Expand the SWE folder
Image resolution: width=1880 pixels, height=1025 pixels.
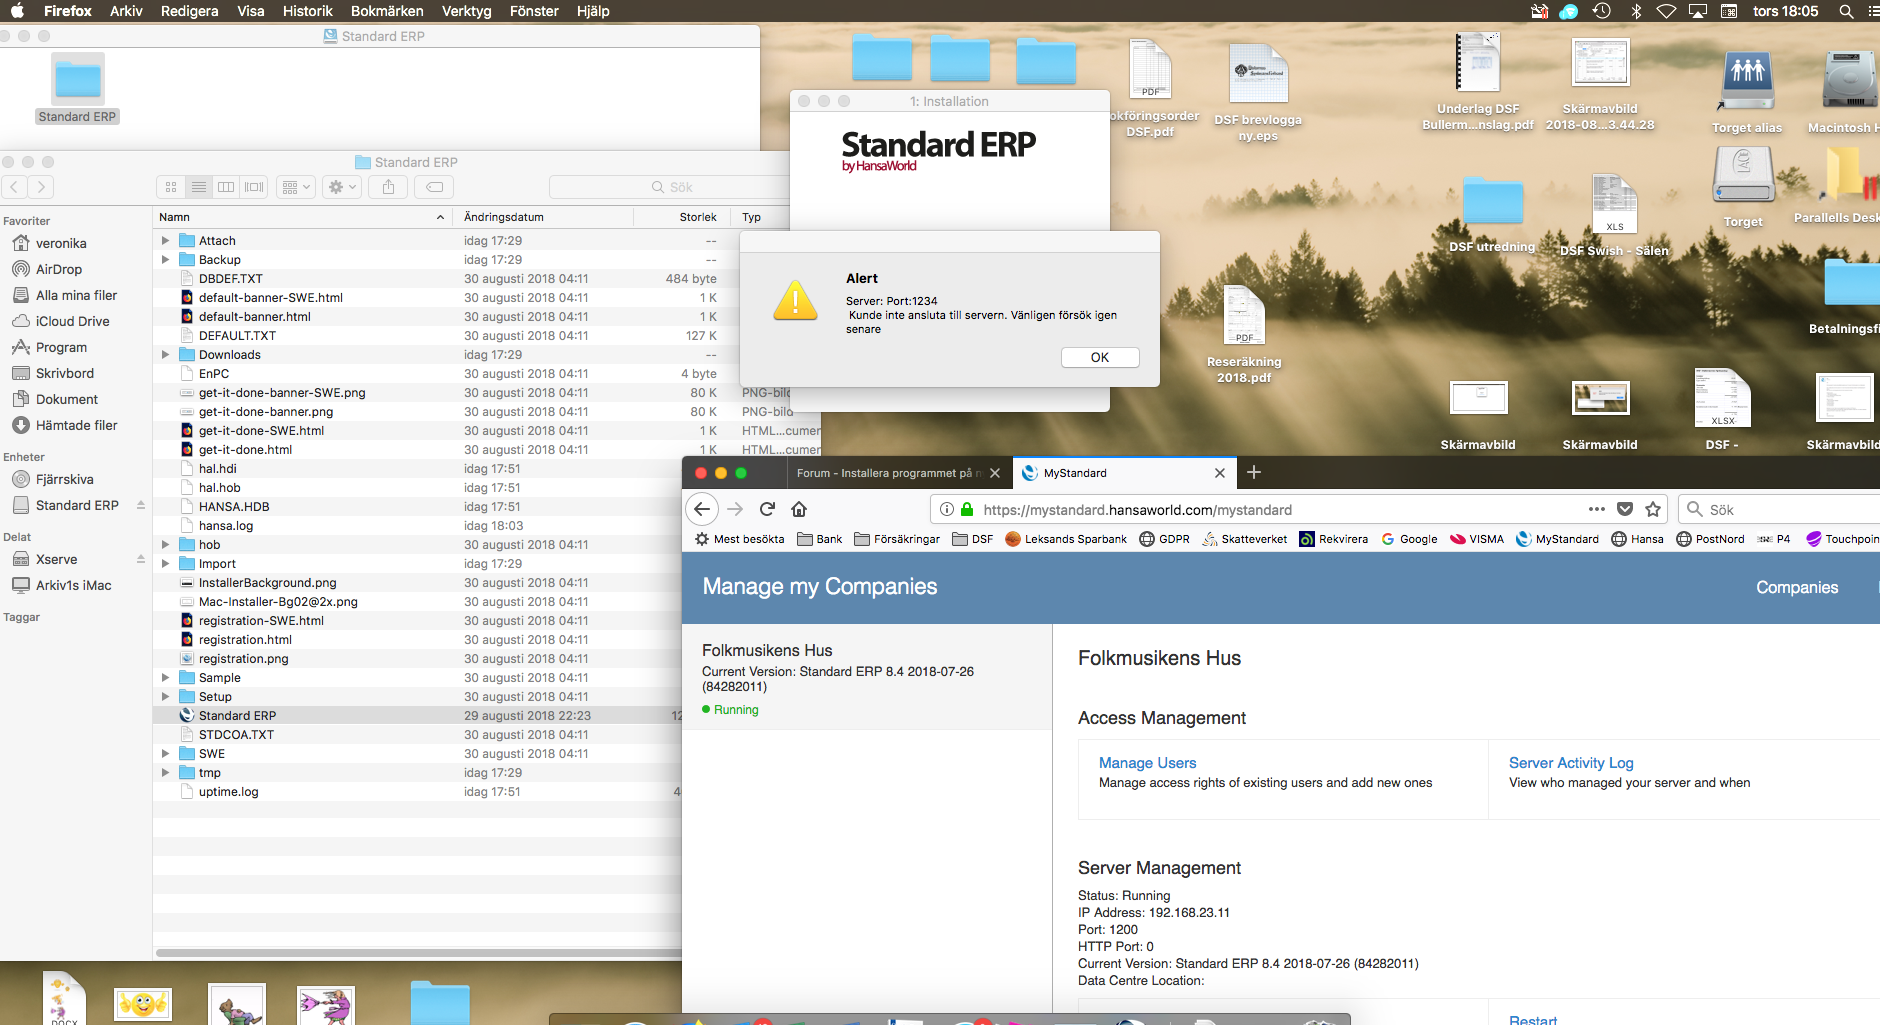coord(165,754)
